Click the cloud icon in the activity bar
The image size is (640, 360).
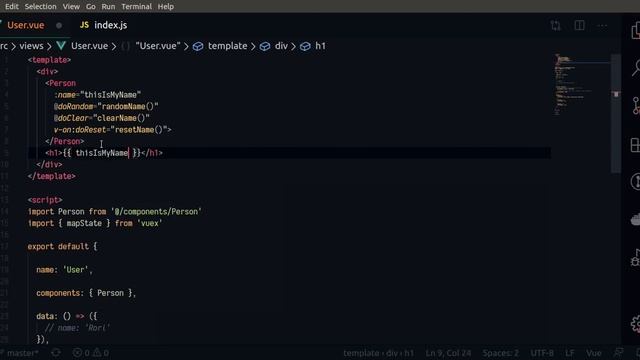pyautogui.click(x=636, y=220)
